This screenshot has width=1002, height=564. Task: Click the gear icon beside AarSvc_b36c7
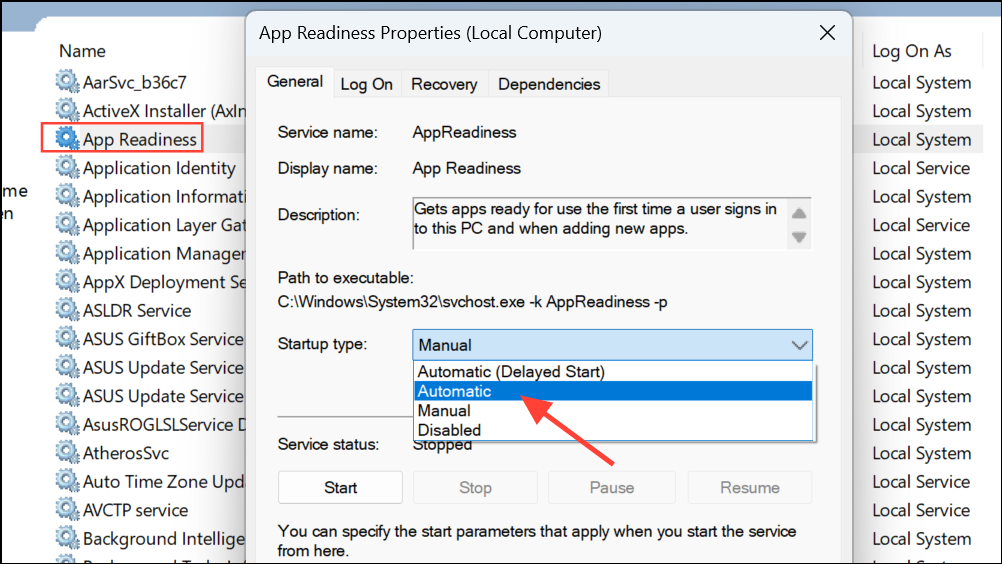click(x=67, y=82)
